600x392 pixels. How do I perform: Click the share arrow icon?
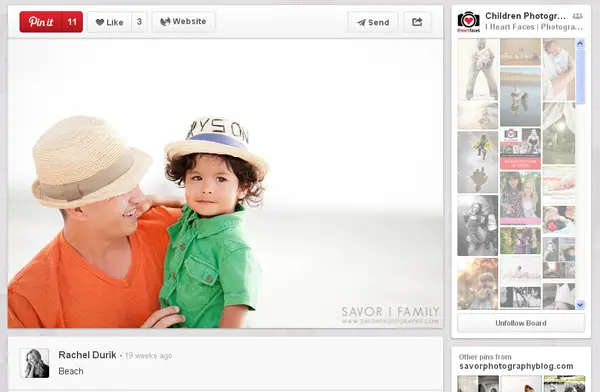click(x=417, y=22)
